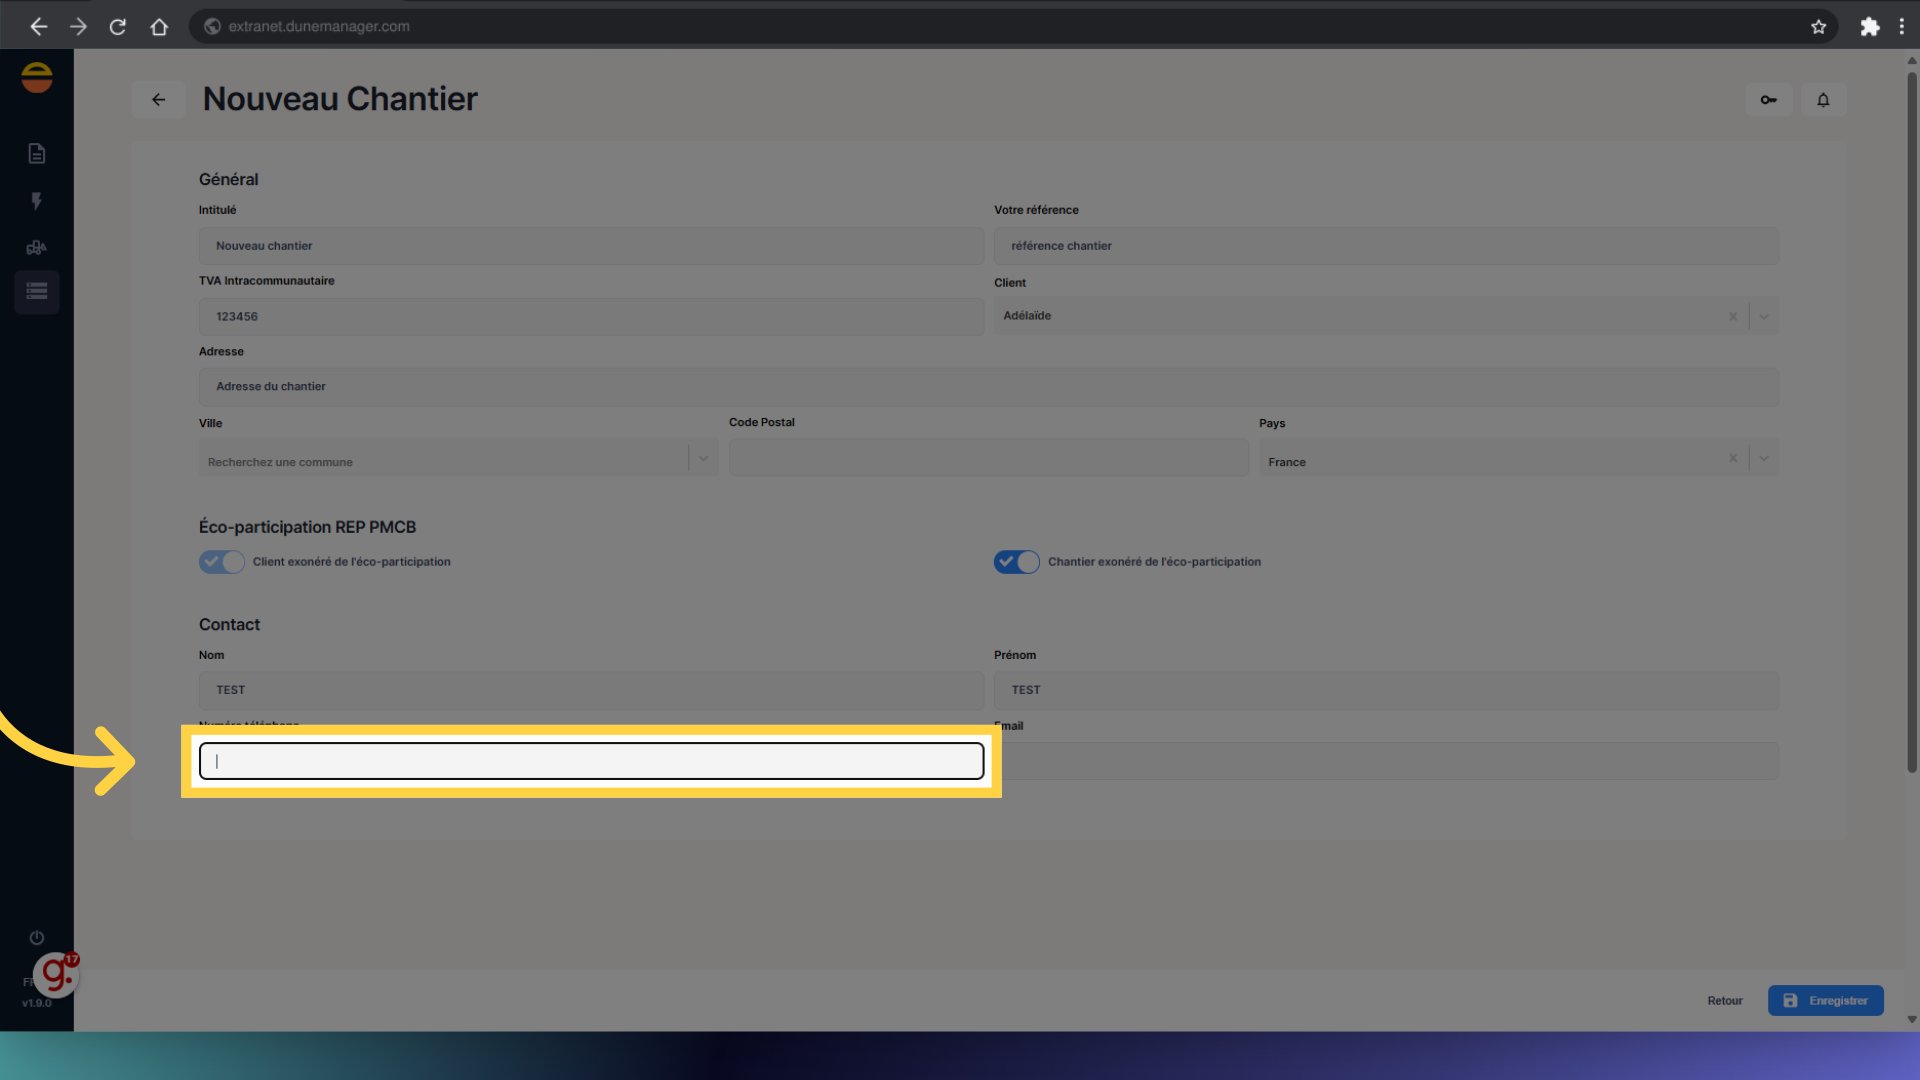1920x1080 pixels.
Task: Click the key icon in header
Action: click(x=1768, y=100)
